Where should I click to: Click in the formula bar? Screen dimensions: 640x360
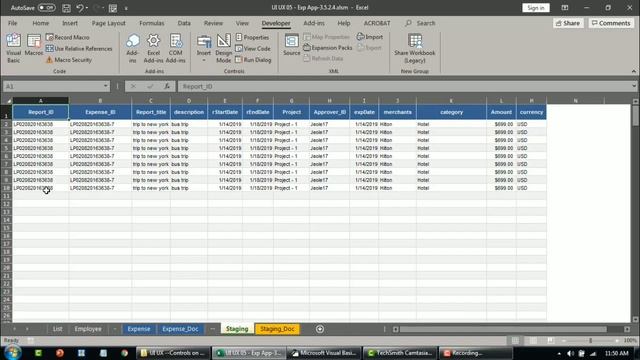[404, 86]
